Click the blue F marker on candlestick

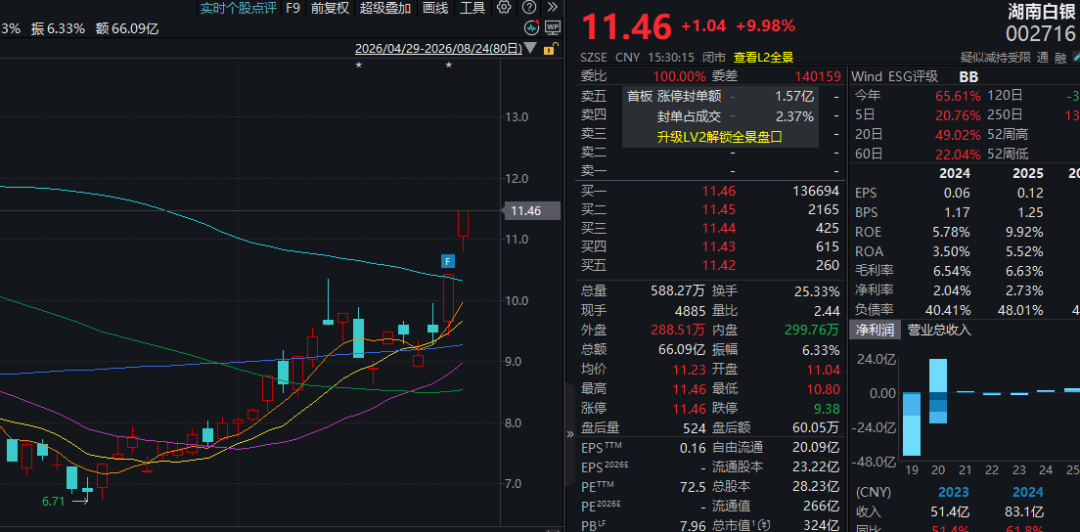[448, 261]
